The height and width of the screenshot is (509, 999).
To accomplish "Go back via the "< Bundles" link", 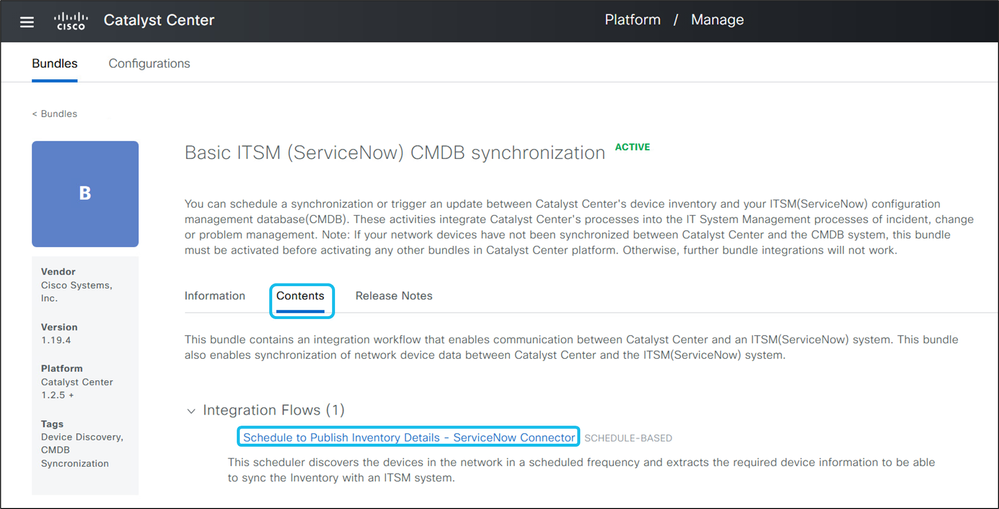I will coord(55,114).
